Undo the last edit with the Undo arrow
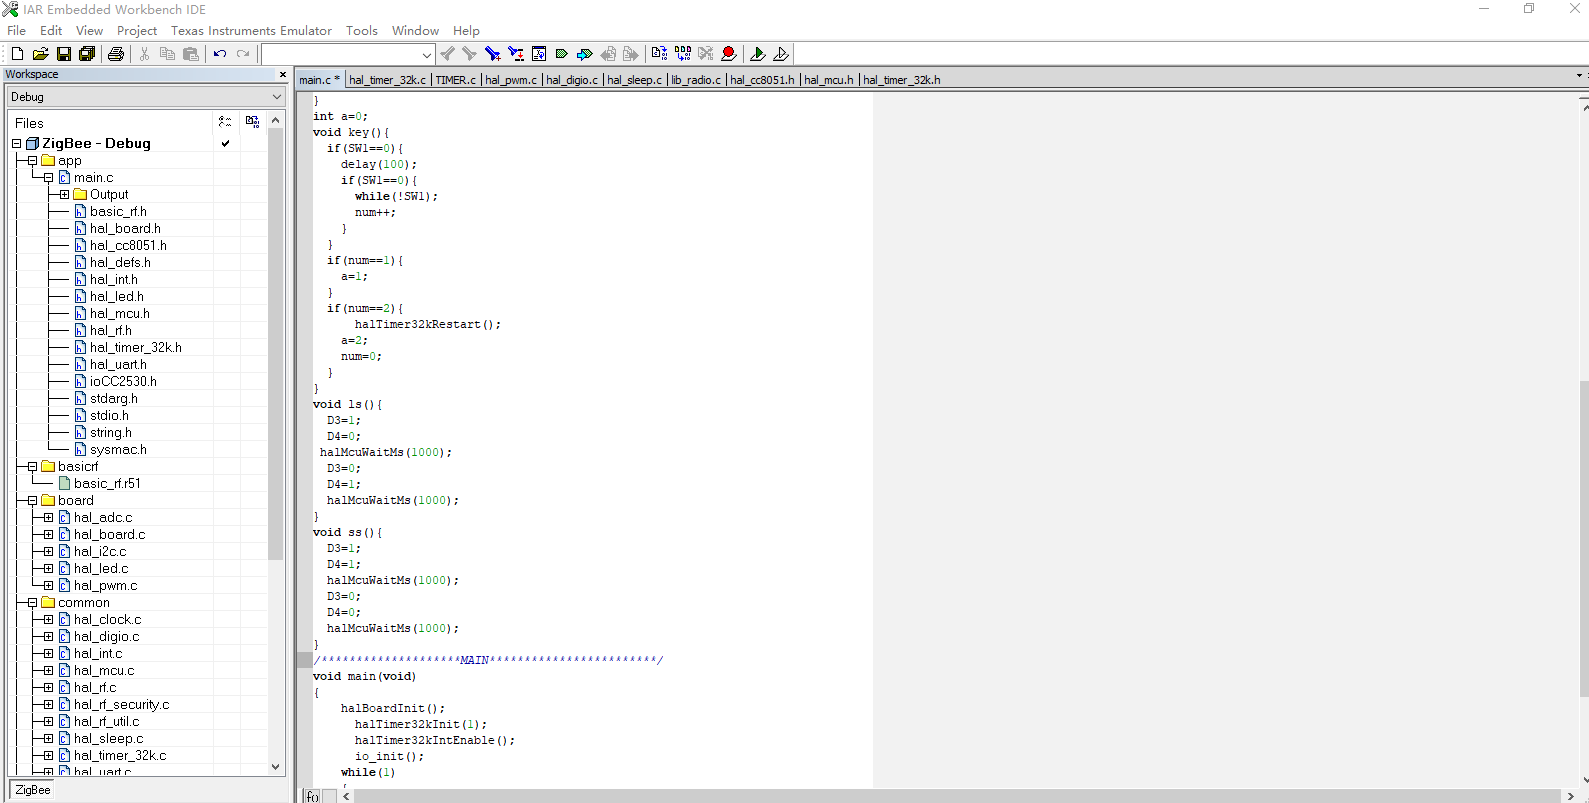 coord(219,54)
